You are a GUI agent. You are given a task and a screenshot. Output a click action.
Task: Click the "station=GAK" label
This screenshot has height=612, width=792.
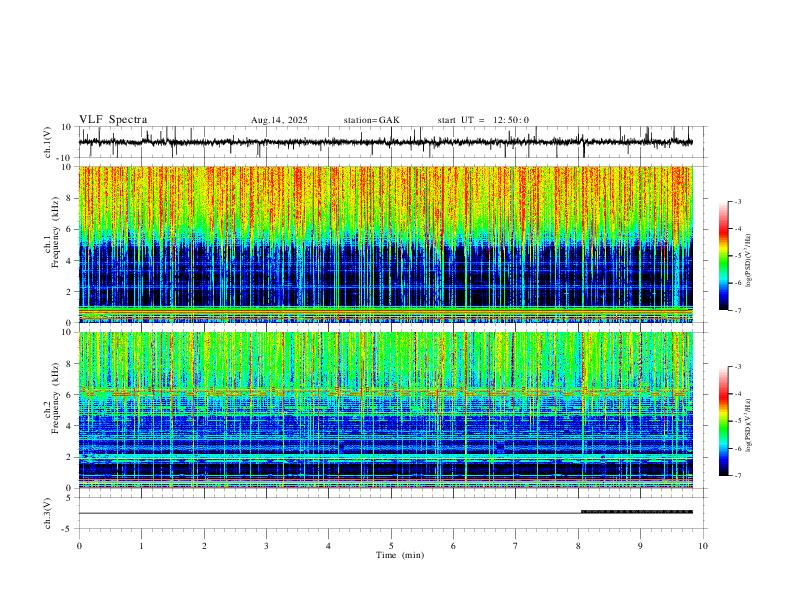[372, 120]
